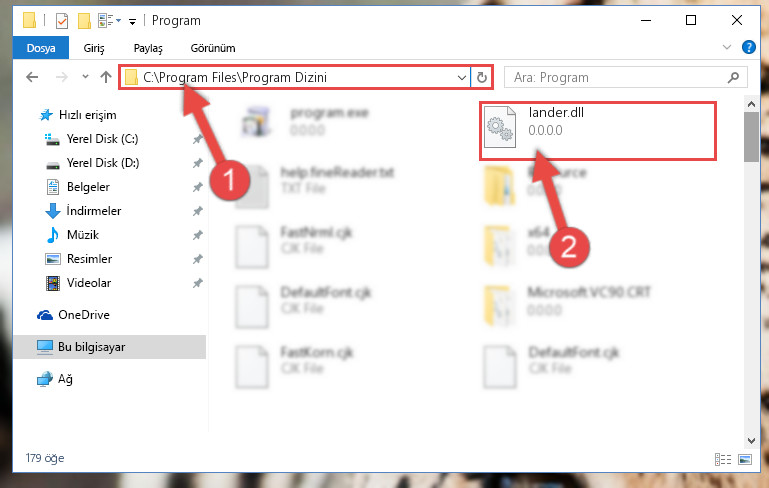Expand recent locations dropdown arrow
769x488 pixels.
85,77
